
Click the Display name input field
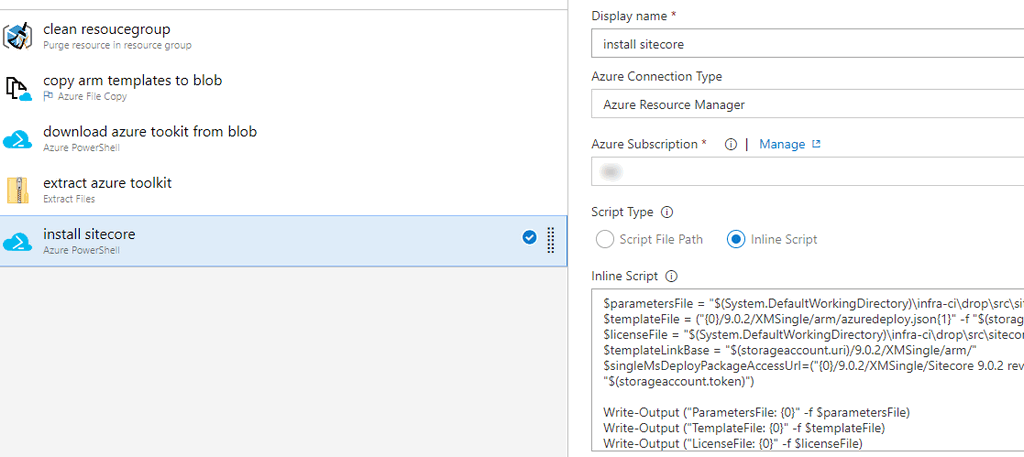807,44
